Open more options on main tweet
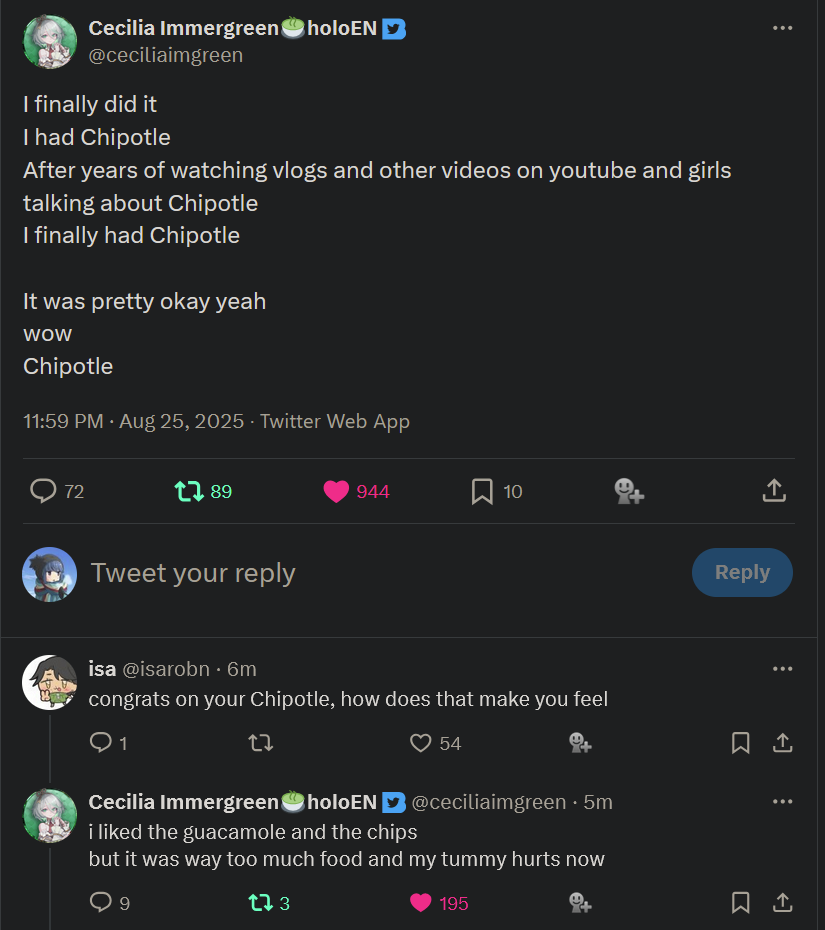The width and height of the screenshot is (825, 930). [x=782, y=28]
